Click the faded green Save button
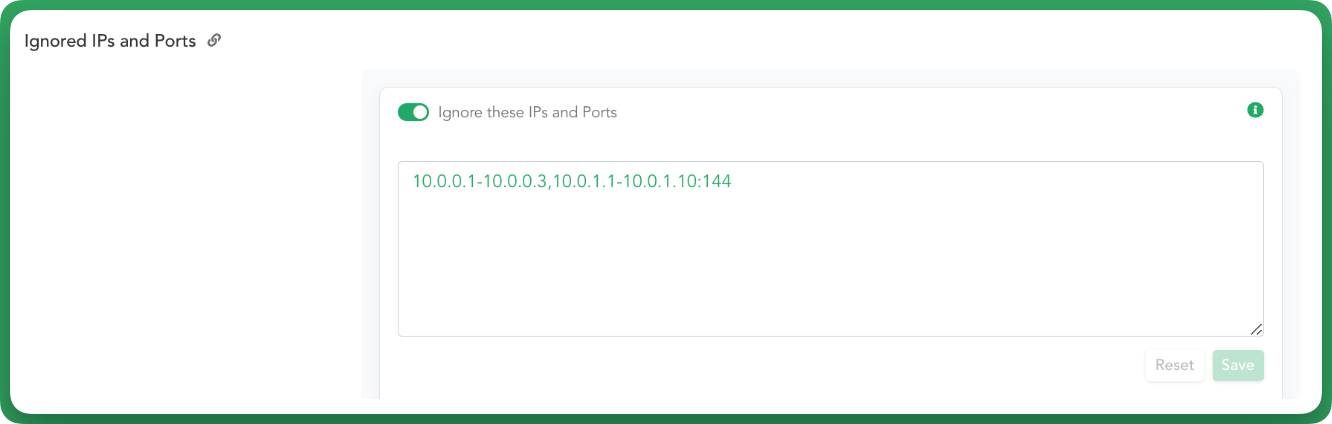The image size is (1332, 424). pos(1238,365)
